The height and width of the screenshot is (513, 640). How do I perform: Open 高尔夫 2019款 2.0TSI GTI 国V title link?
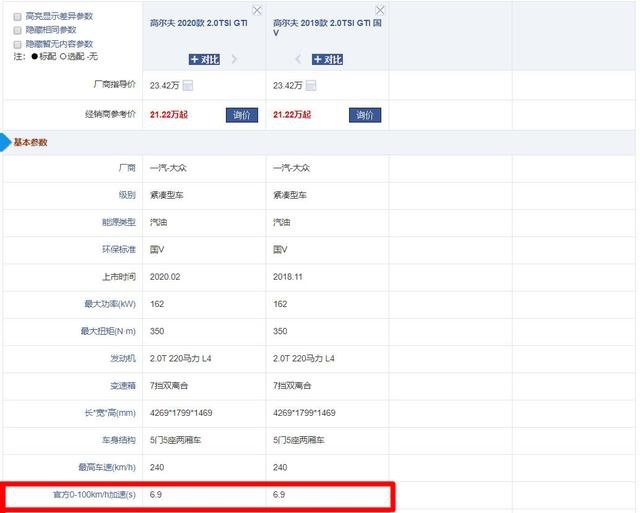click(327, 28)
